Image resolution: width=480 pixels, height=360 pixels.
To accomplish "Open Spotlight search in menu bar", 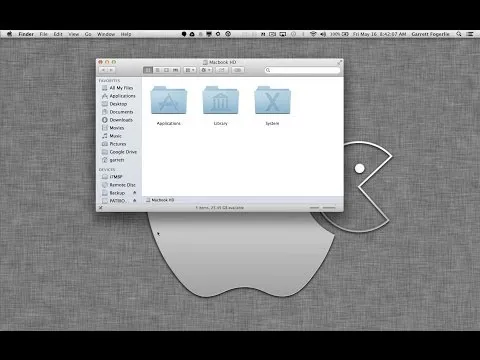I will [459, 34].
